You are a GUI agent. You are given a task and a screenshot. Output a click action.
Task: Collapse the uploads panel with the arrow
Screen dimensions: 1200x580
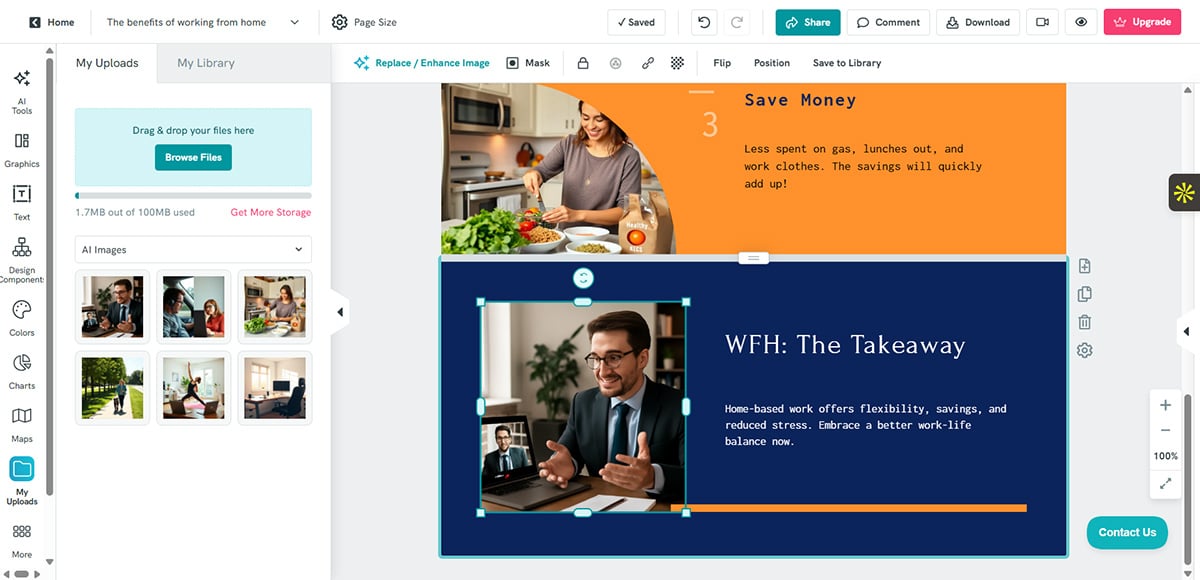pos(340,311)
